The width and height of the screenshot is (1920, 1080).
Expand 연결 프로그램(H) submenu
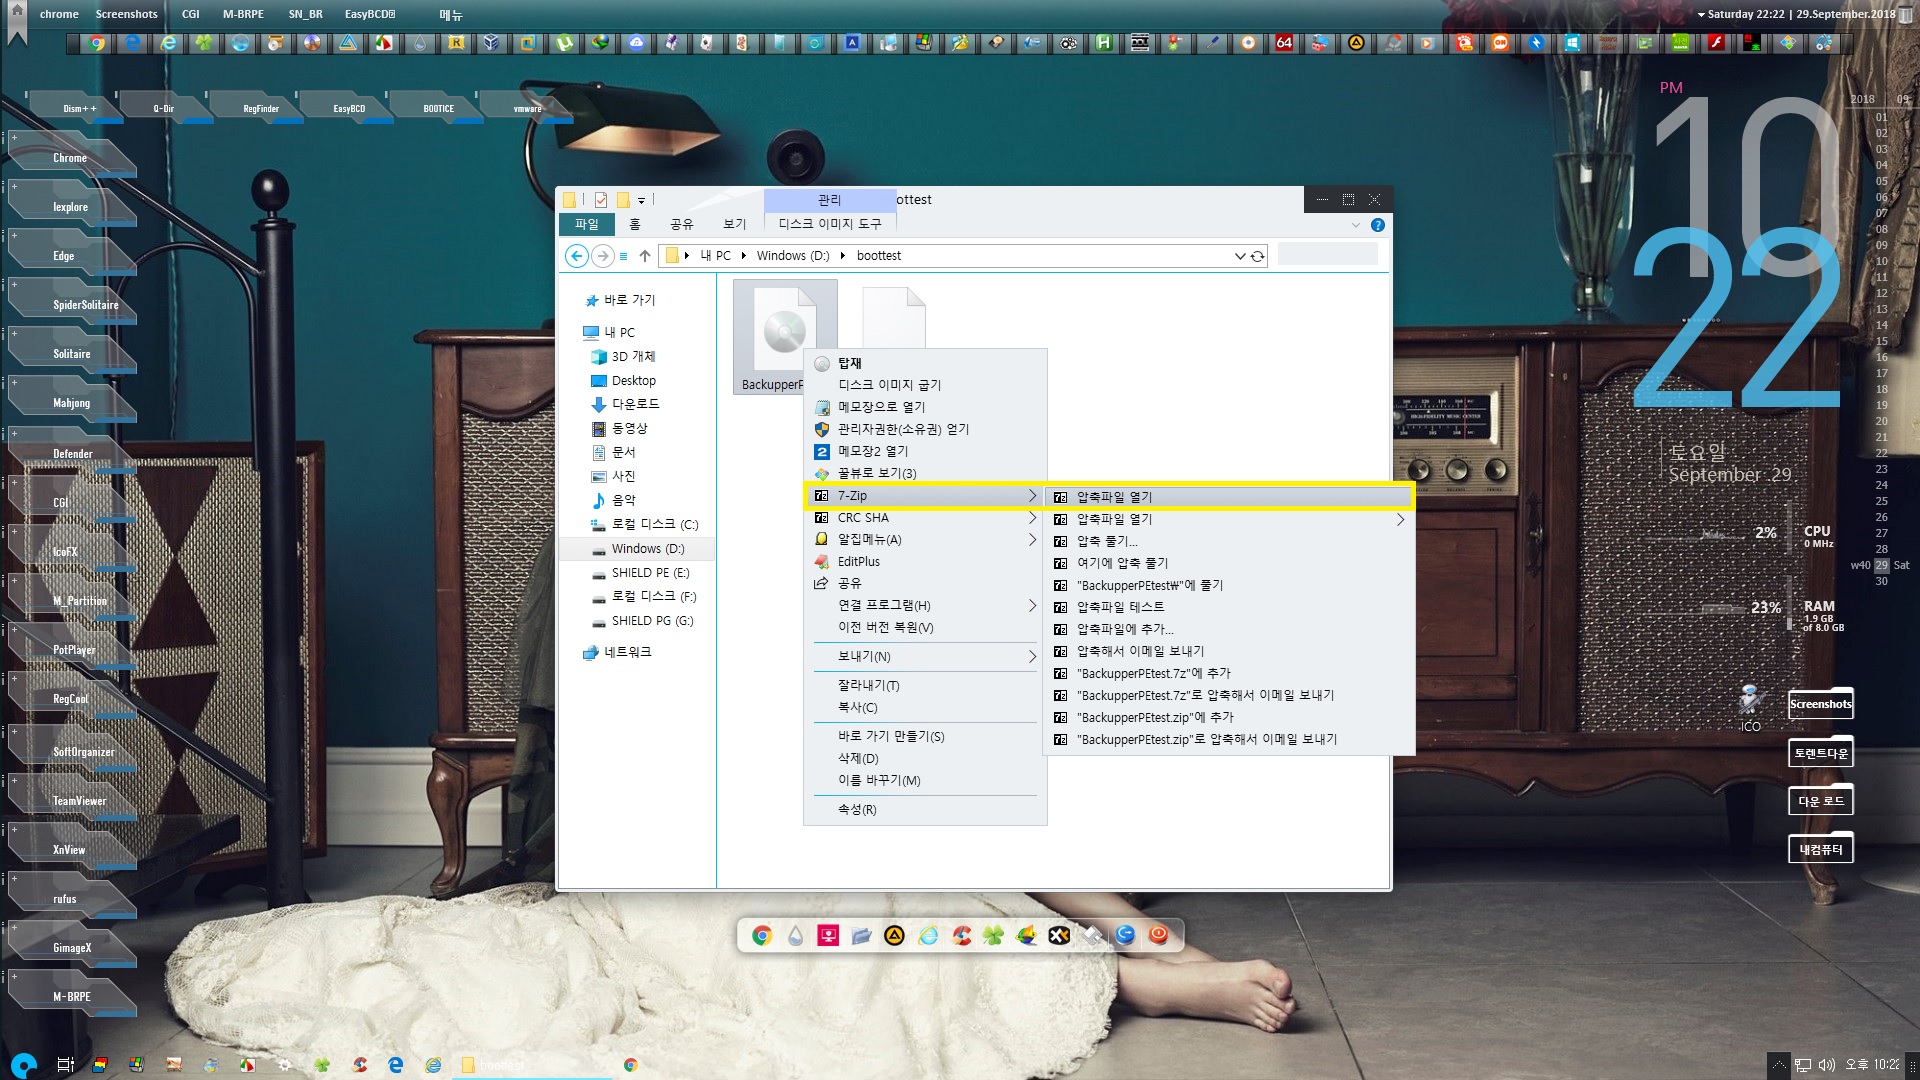point(1032,606)
